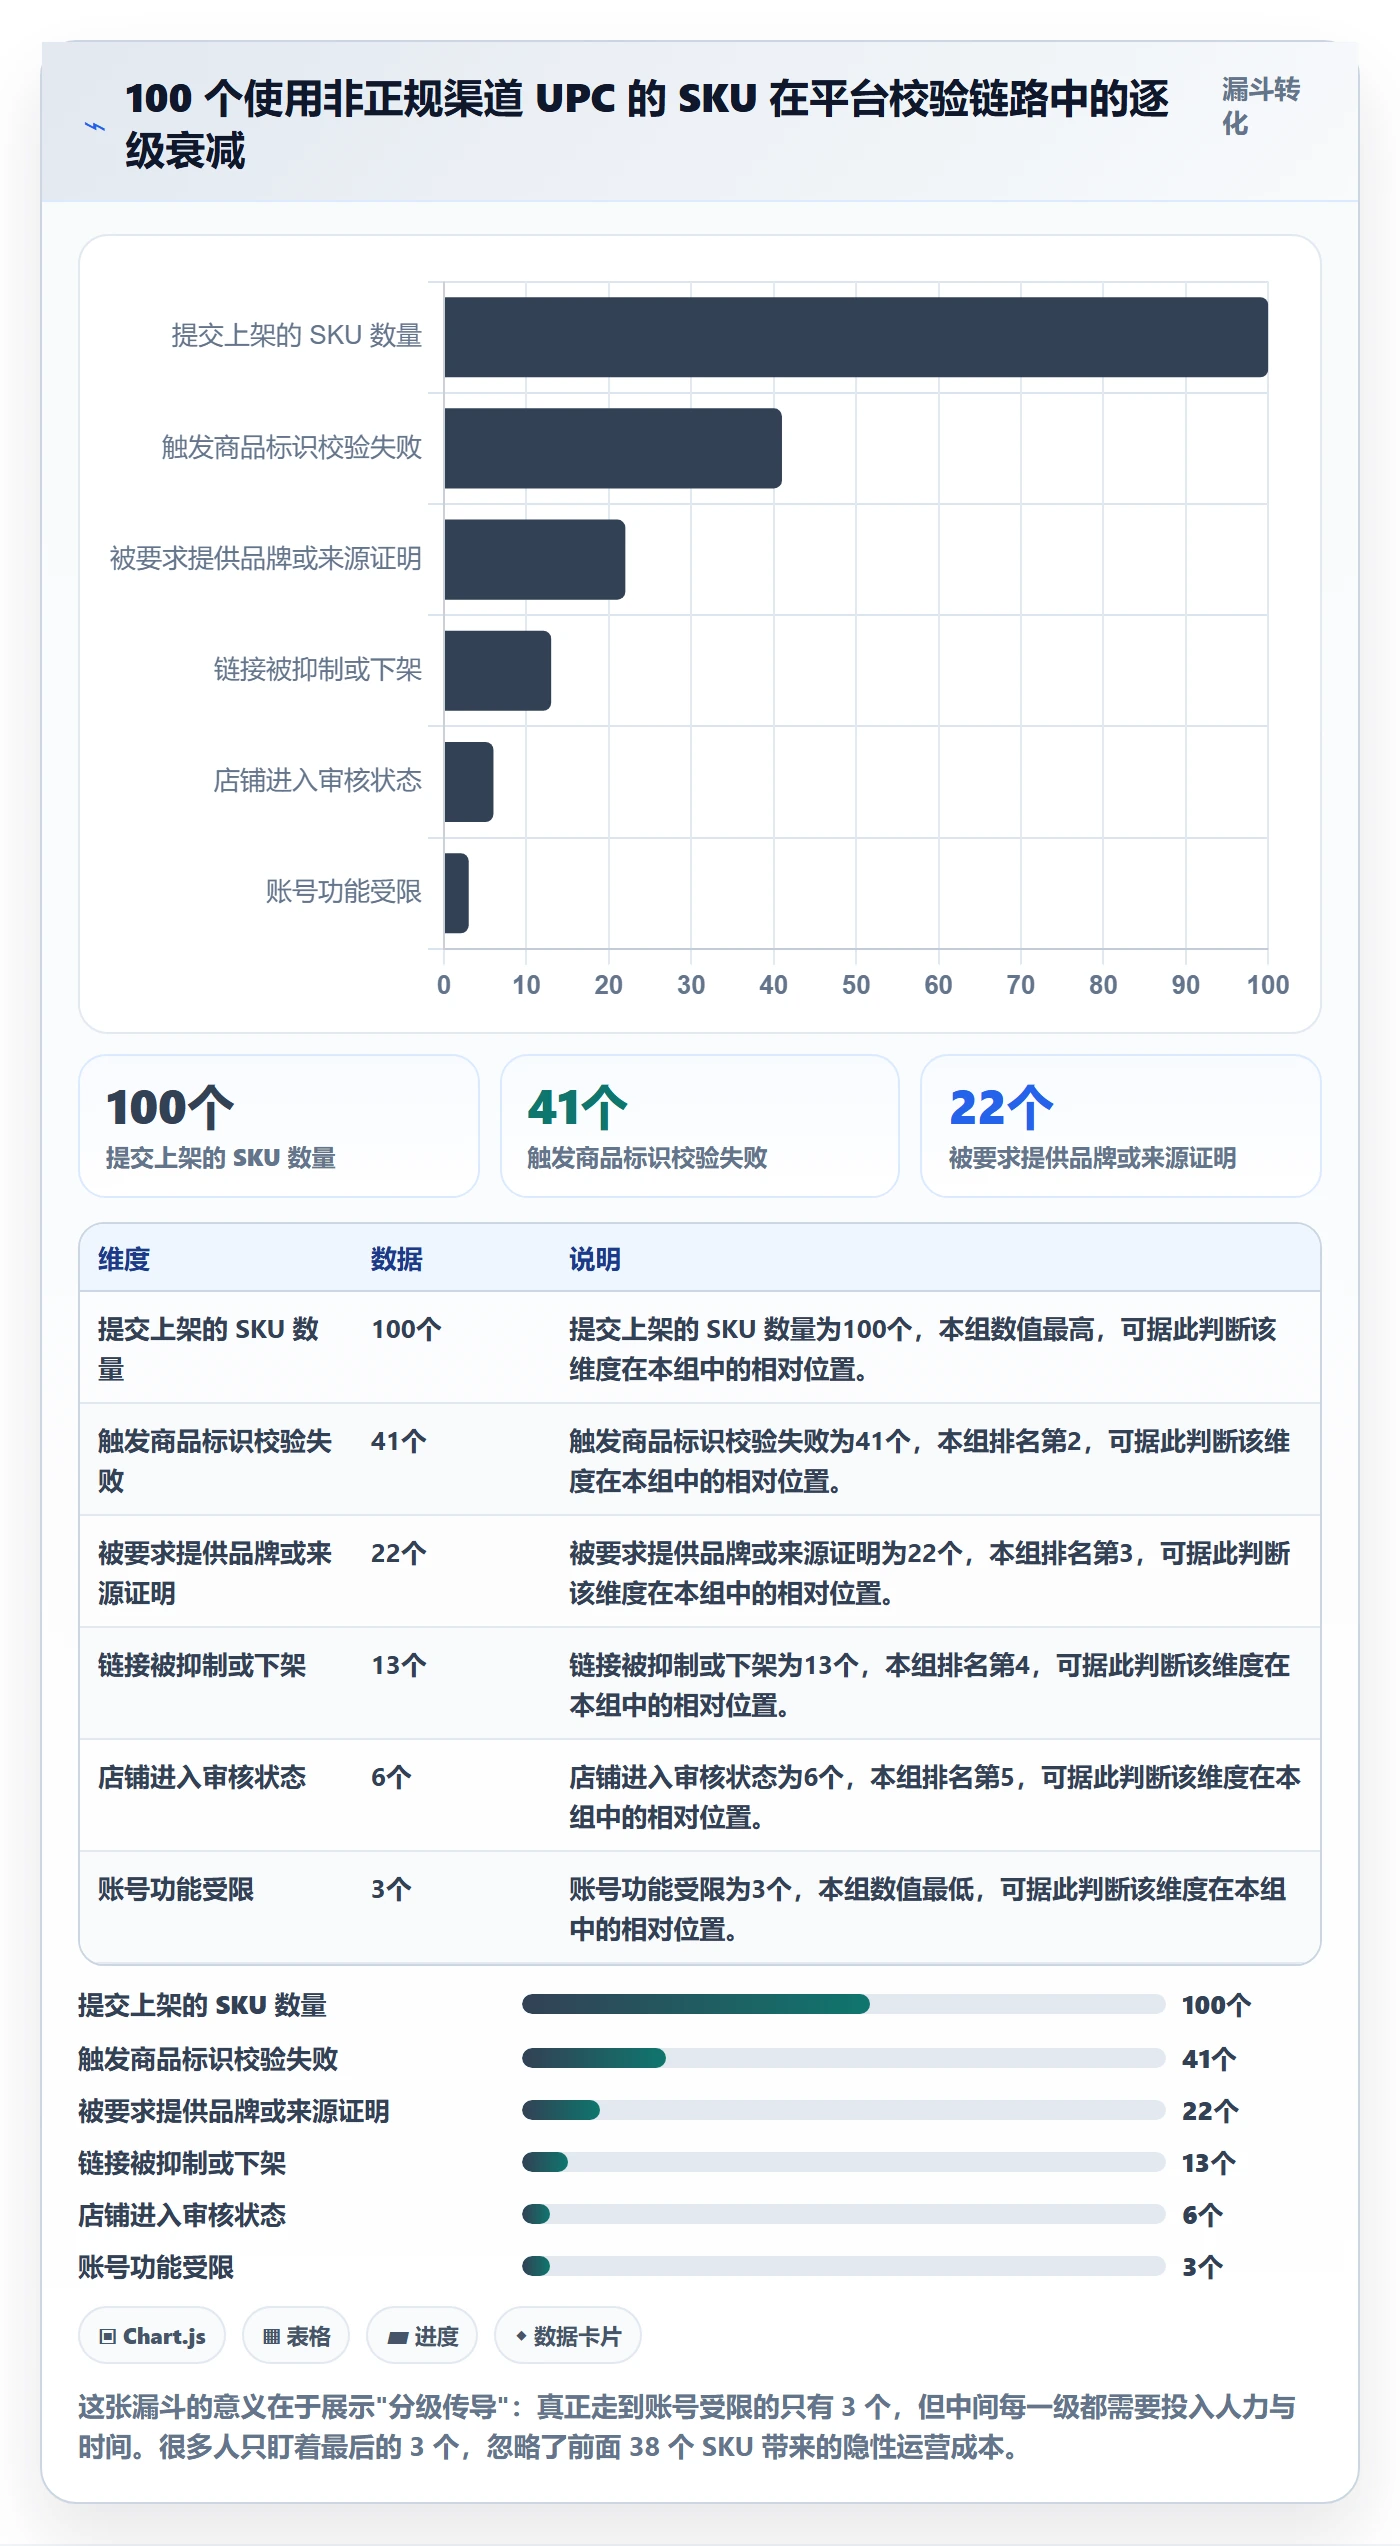Click the chart bar for 链接被抑制或下架
1400x2546 pixels.
tap(498, 671)
